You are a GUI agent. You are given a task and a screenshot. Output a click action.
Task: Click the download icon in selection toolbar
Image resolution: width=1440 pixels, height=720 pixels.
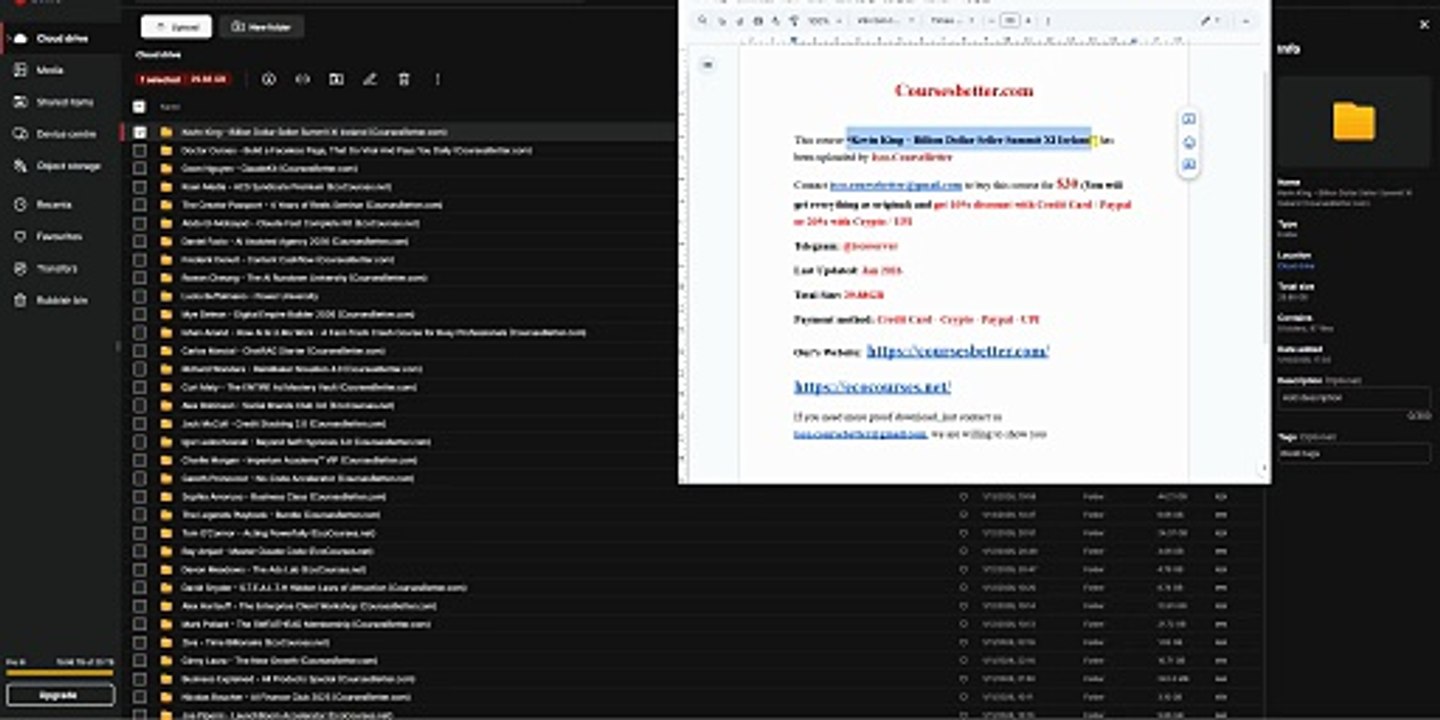tap(268, 79)
